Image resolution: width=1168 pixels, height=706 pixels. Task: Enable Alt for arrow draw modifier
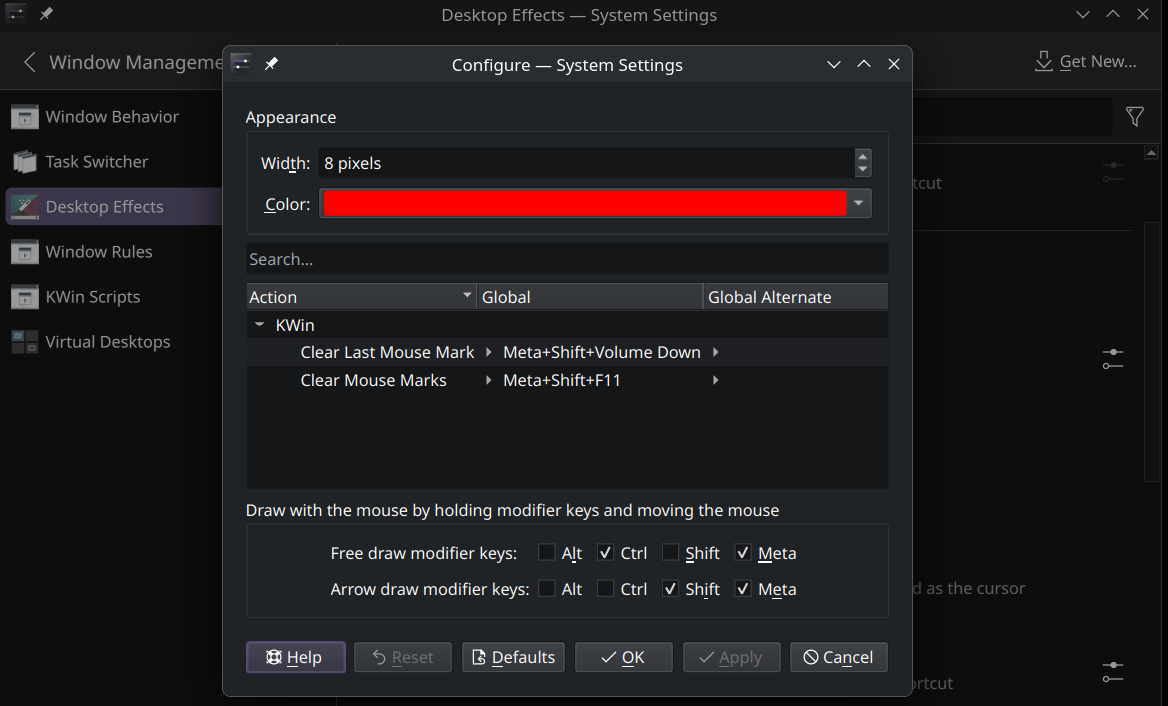click(x=547, y=588)
